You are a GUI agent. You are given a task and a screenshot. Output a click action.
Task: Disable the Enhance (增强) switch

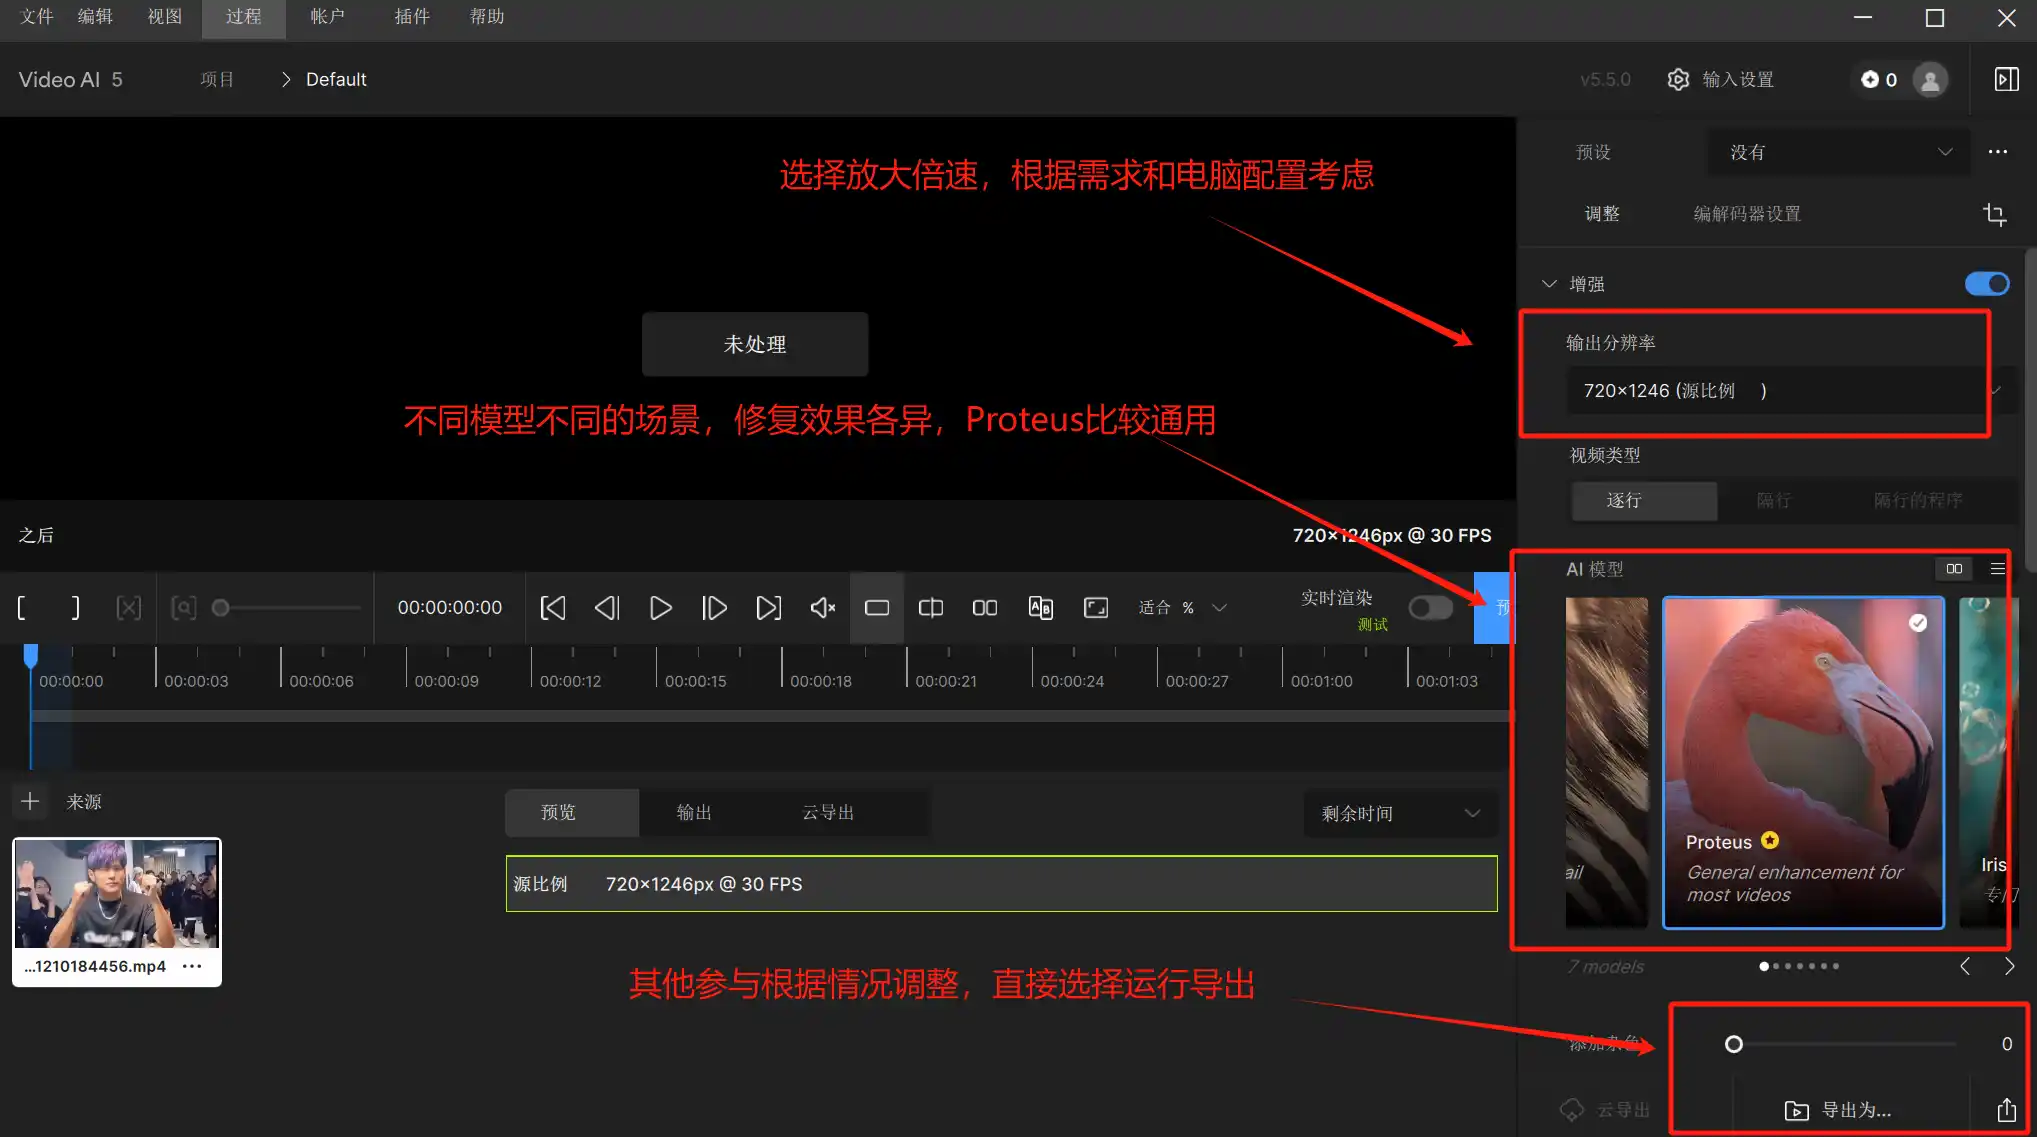[1987, 284]
